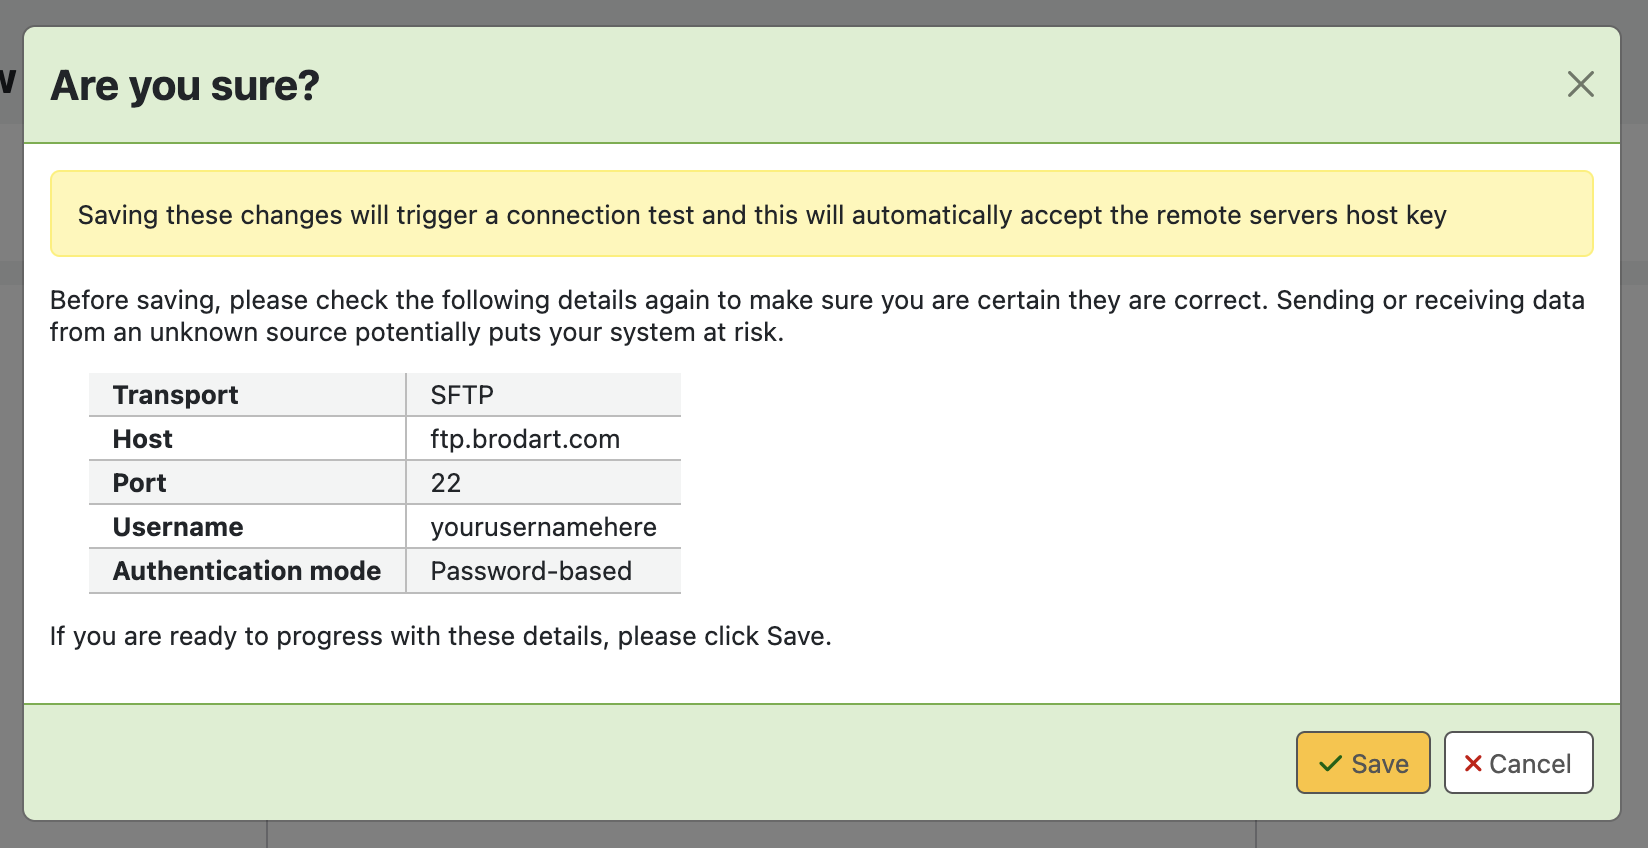The height and width of the screenshot is (848, 1648).
Task: Select the Transport row label
Action: click(x=176, y=395)
